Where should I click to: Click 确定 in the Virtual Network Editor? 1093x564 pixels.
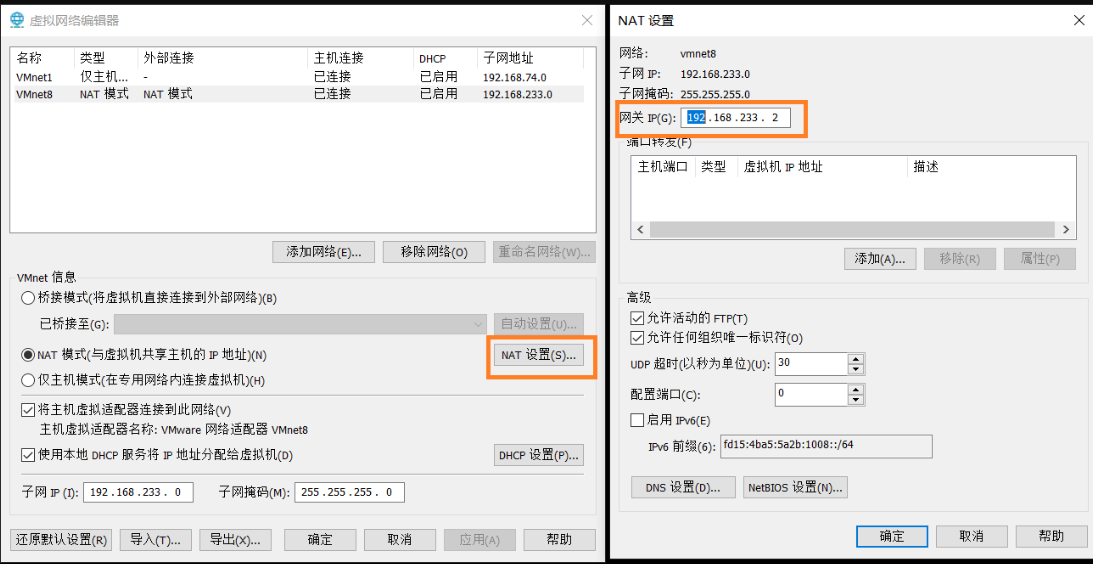[x=320, y=540]
